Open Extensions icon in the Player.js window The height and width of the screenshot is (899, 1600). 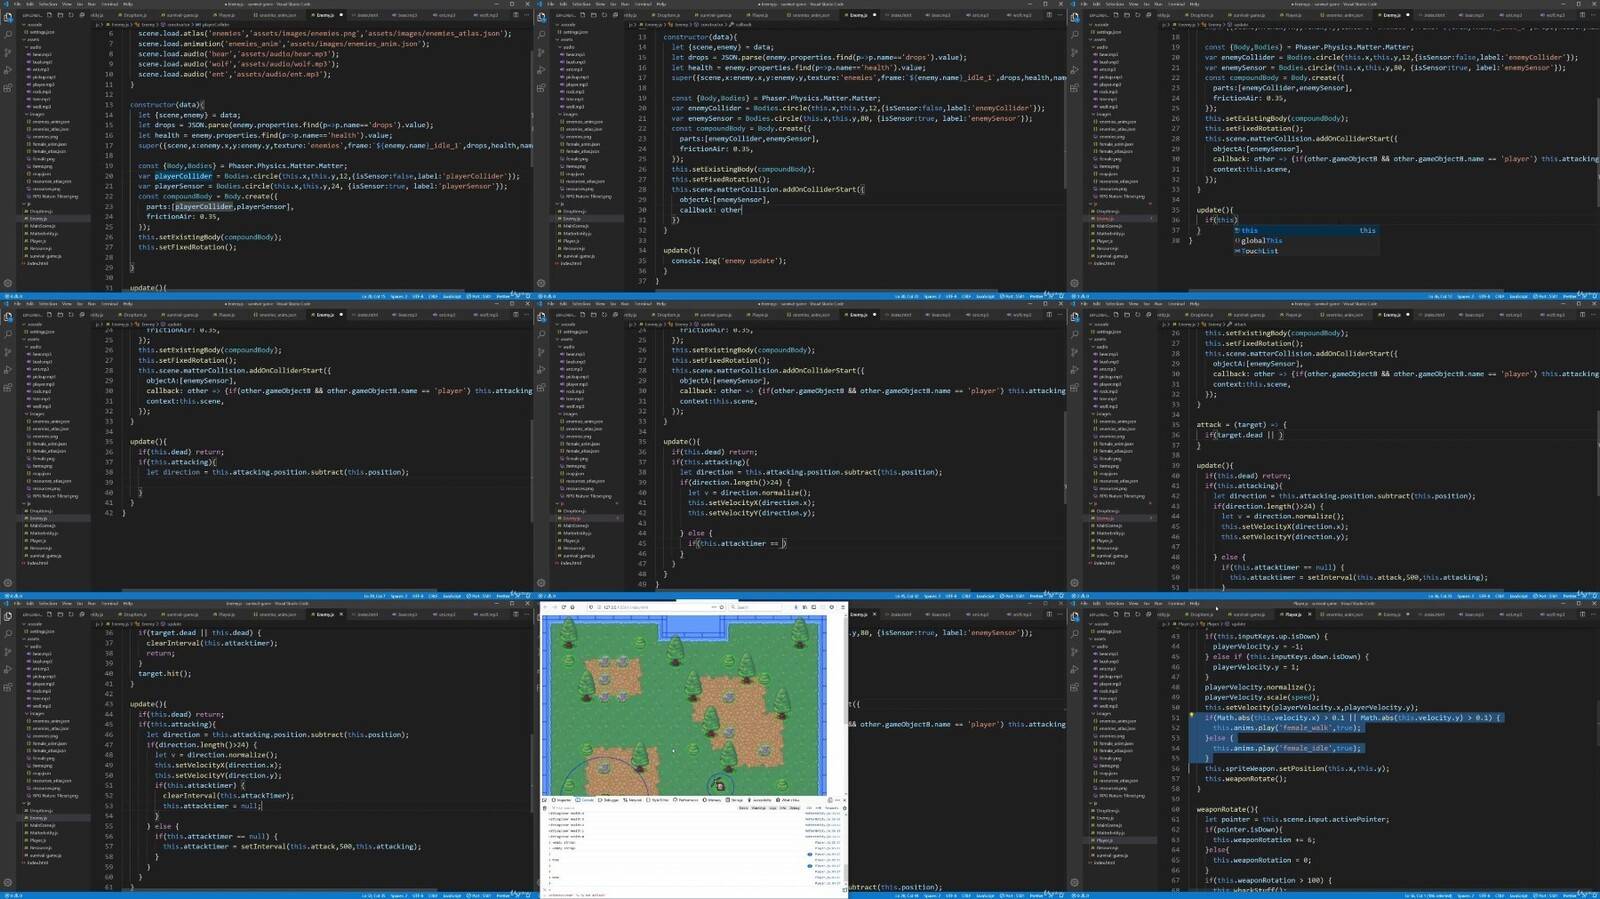pyautogui.click(x=1074, y=687)
